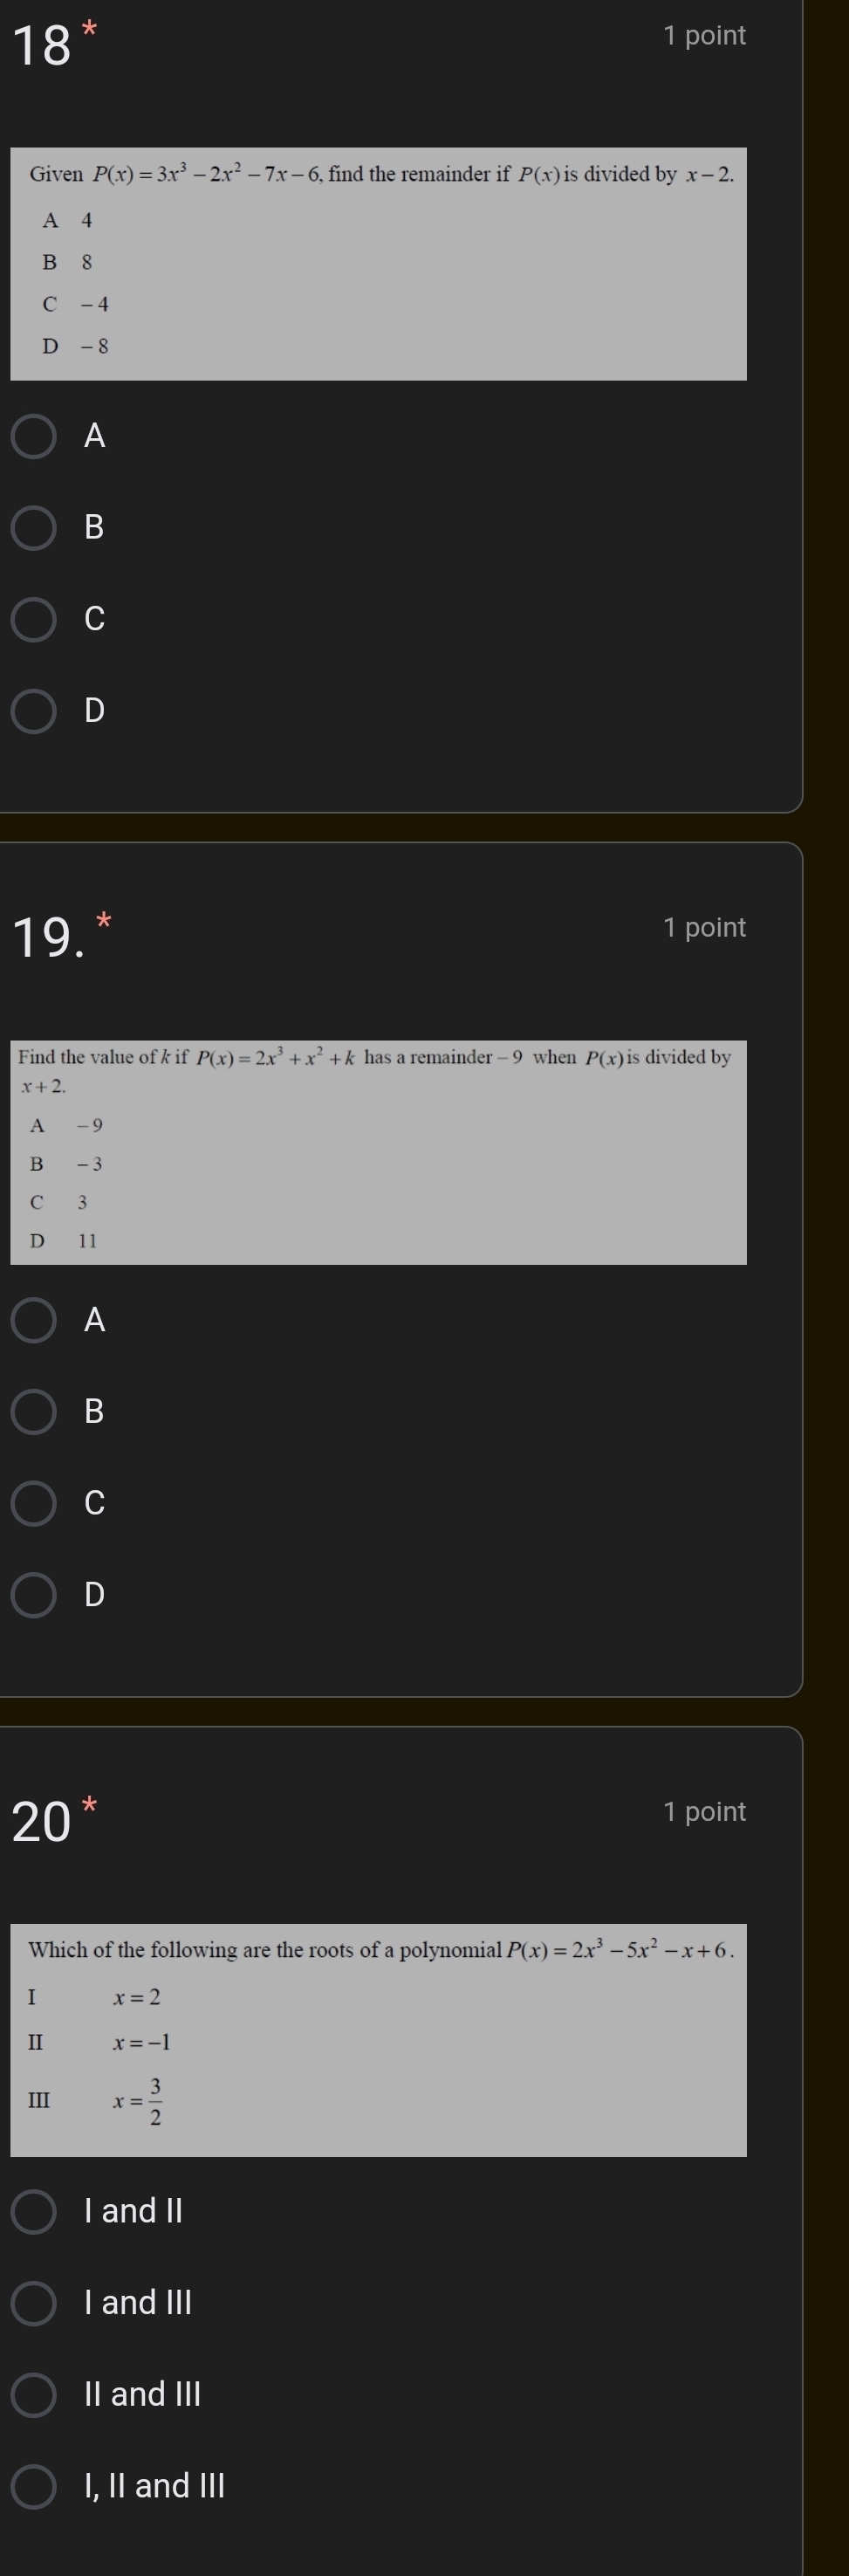The image size is (849, 2576).
Task: Choose 'II and III' for question 20
Action: click(x=34, y=2394)
